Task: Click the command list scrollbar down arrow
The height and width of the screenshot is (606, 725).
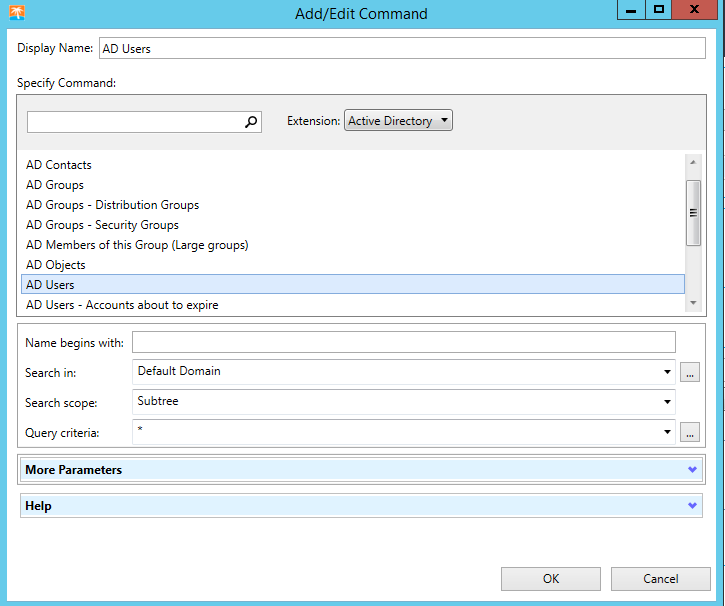Action: pyautogui.click(x=693, y=303)
